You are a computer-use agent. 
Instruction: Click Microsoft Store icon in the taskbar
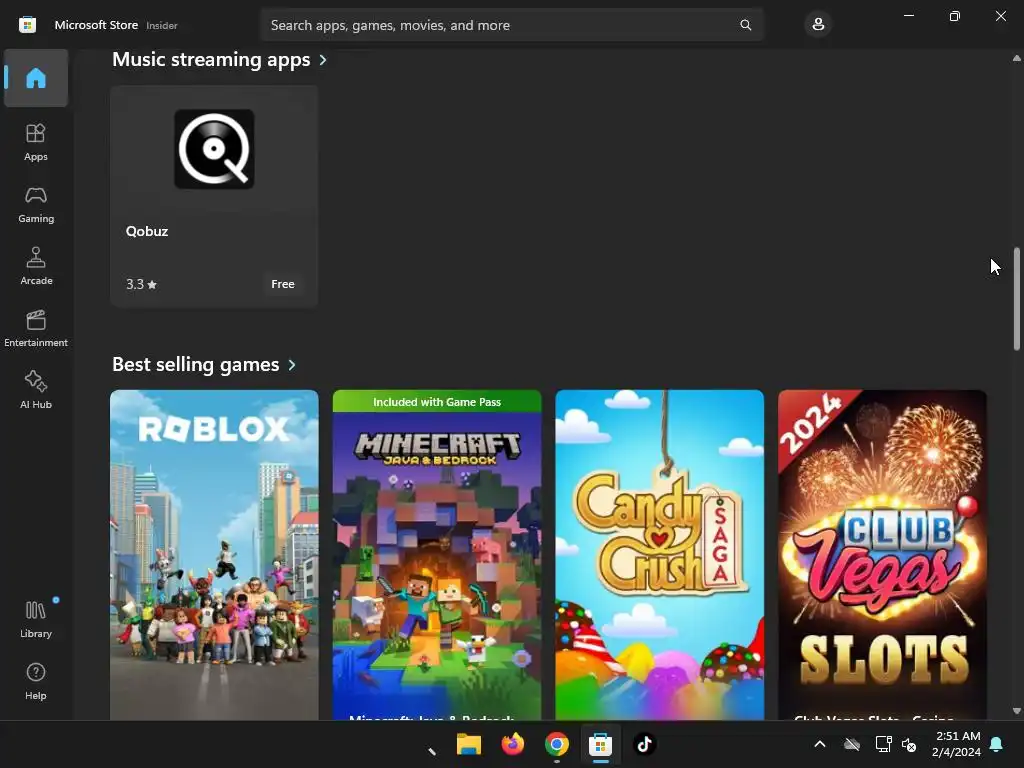click(x=600, y=744)
